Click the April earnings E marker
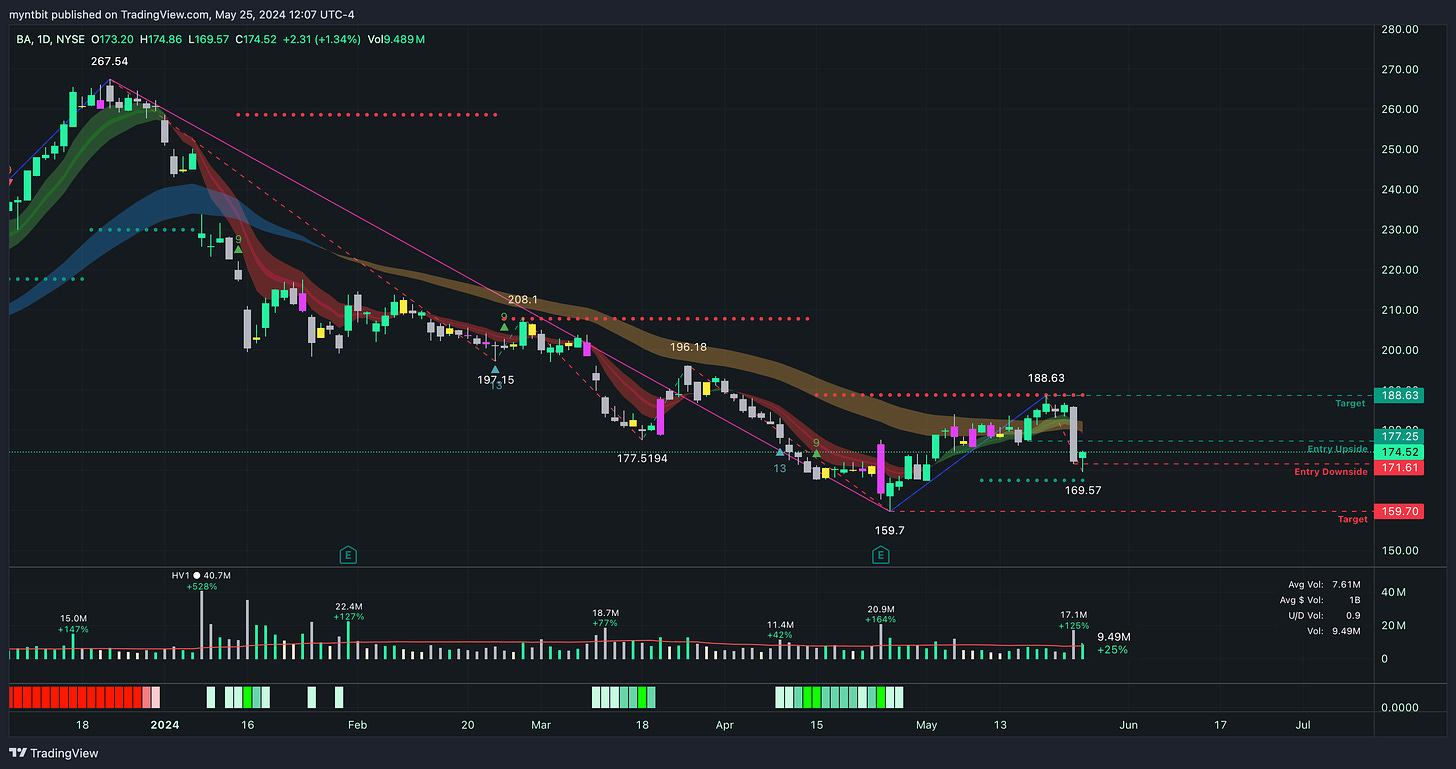 881,555
